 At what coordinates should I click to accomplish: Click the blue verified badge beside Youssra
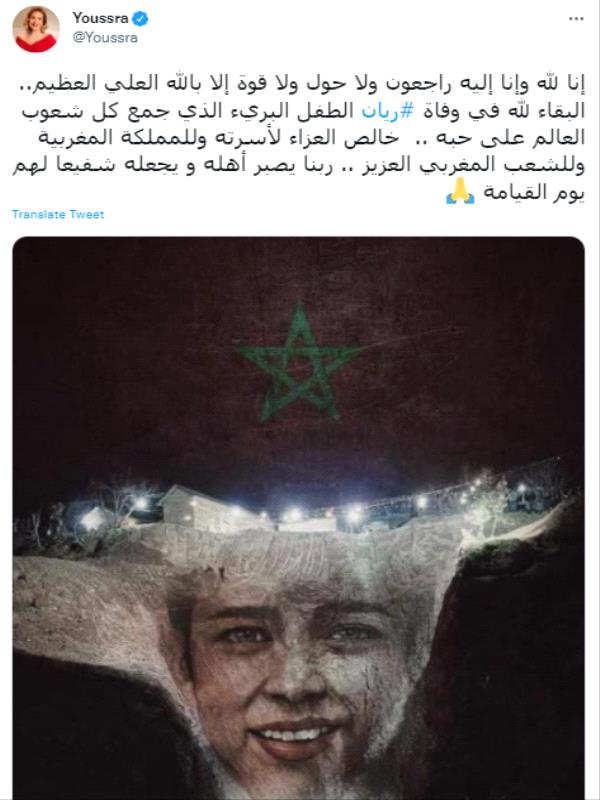(x=140, y=19)
